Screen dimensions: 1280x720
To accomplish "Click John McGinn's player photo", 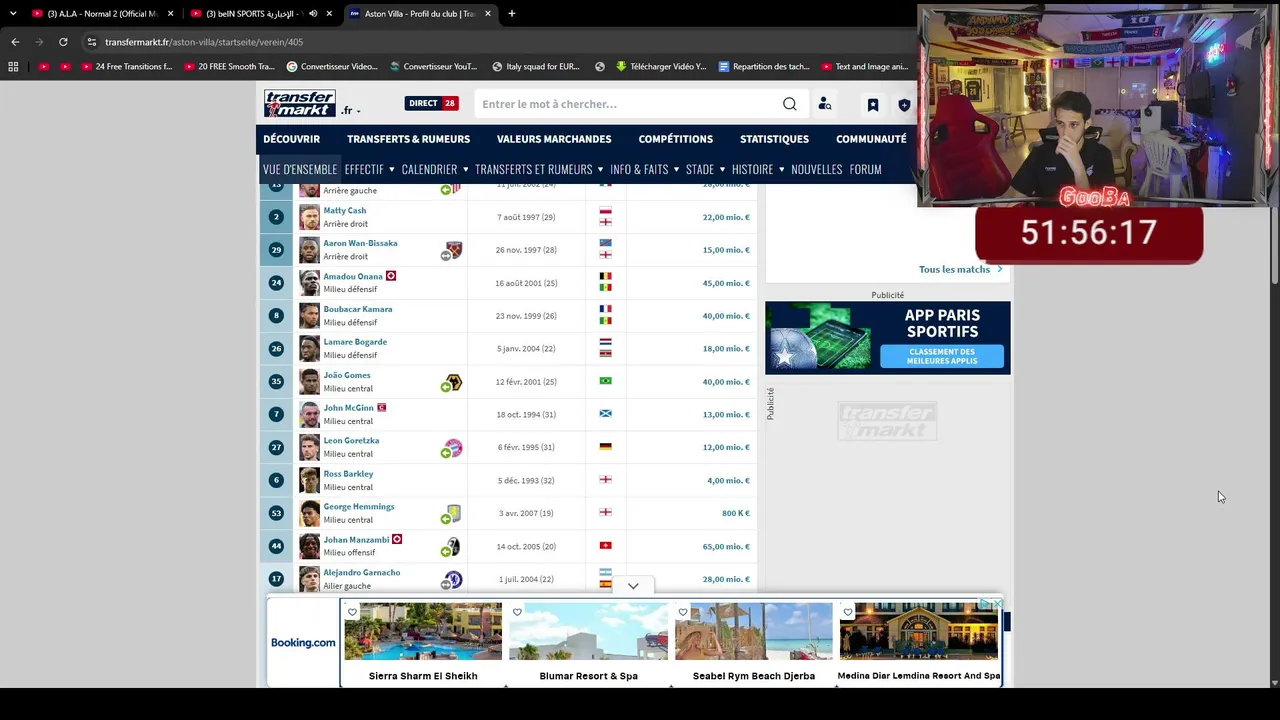I will (x=309, y=415).
